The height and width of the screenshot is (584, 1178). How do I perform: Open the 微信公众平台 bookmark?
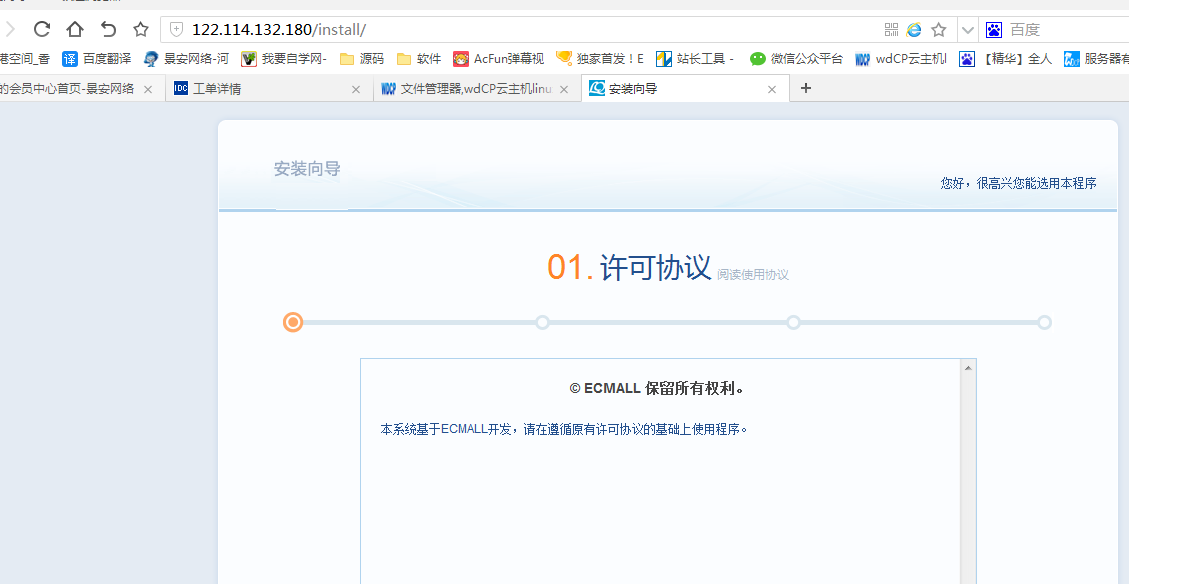click(796, 59)
